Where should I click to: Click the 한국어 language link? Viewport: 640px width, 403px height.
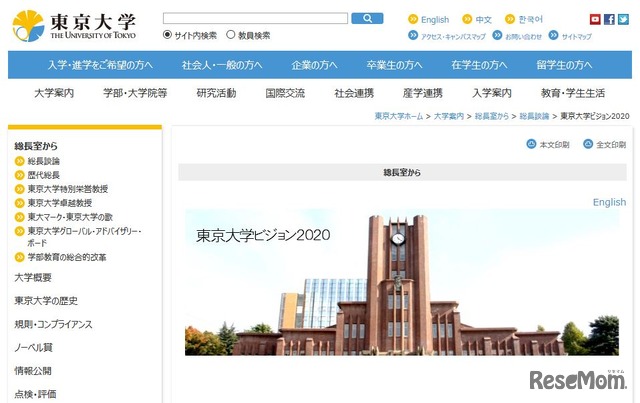tap(531, 20)
